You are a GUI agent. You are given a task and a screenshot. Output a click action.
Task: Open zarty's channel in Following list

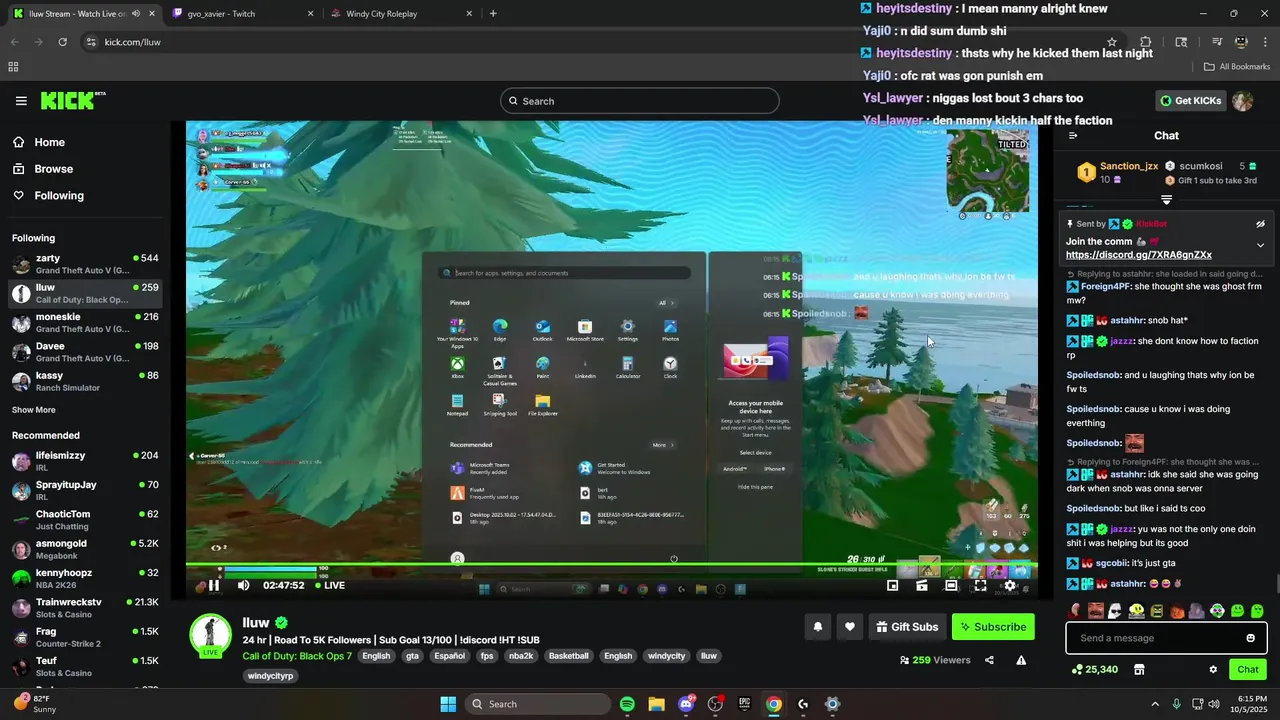(x=85, y=264)
